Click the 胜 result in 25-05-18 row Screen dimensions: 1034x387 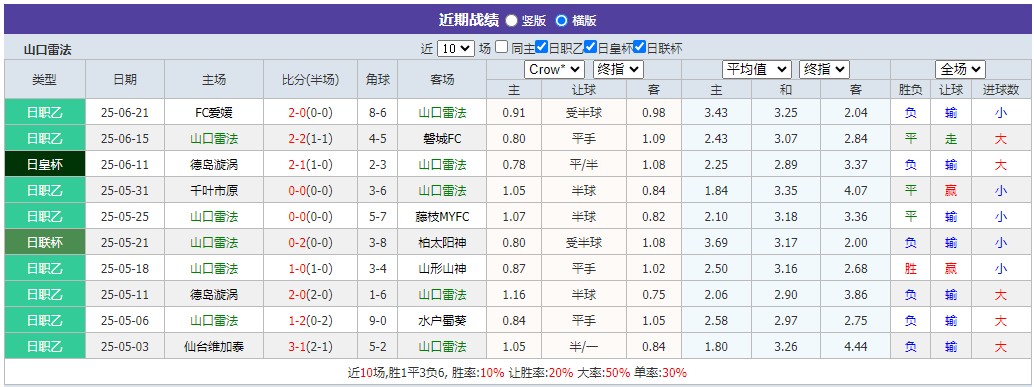tap(911, 268)
